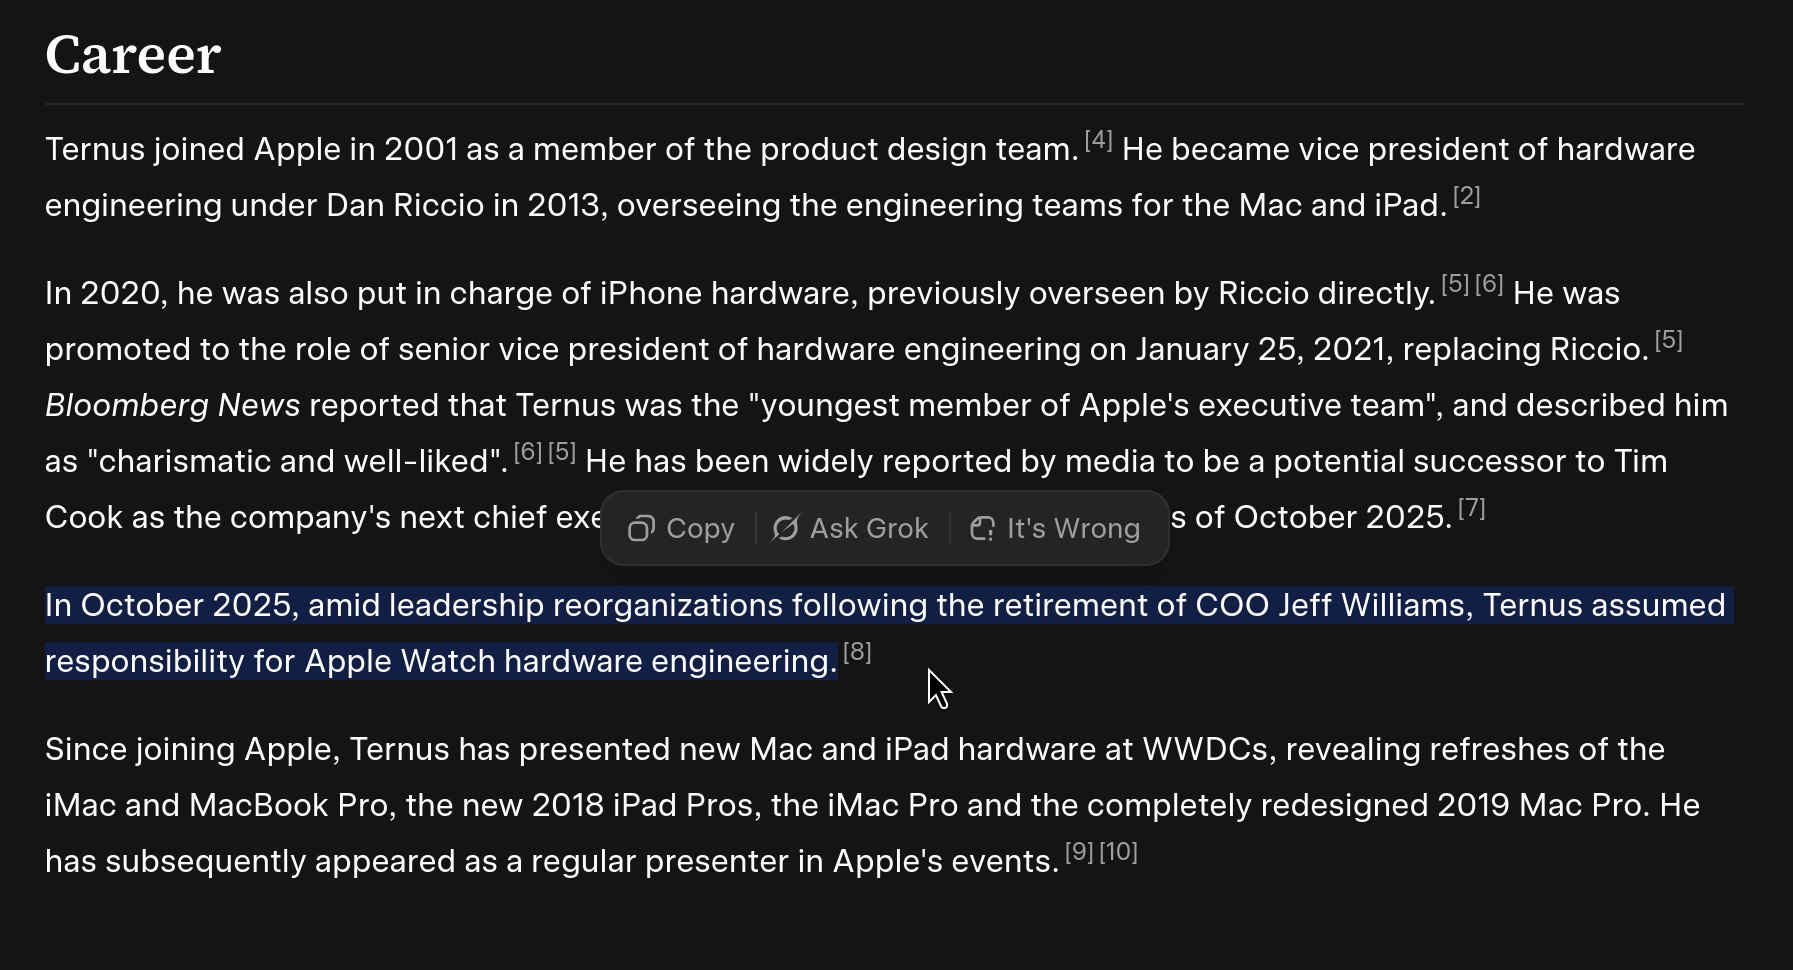Click the It's Wrong feedback icon

click(983, 528)
